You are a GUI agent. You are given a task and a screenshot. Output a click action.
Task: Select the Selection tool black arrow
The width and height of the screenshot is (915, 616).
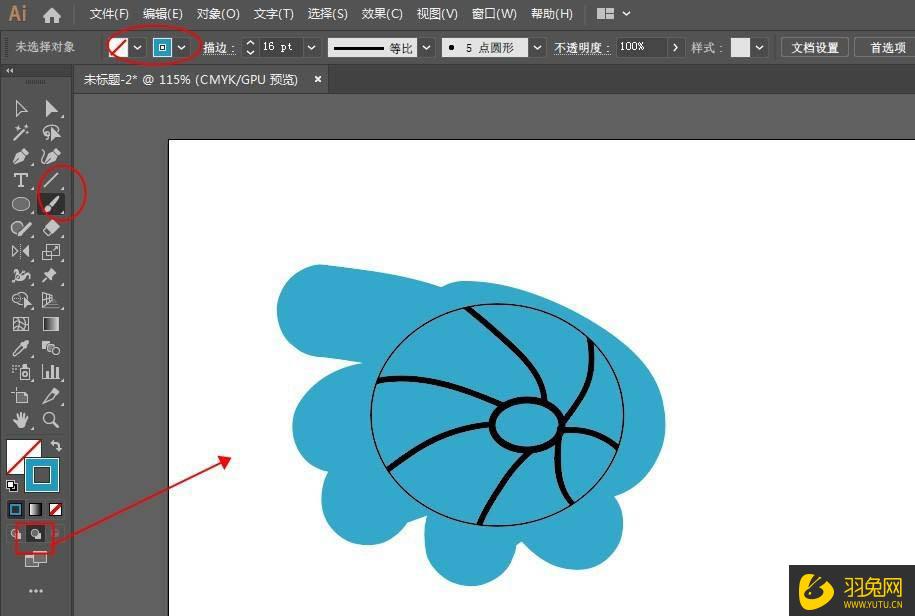[21, 108]
